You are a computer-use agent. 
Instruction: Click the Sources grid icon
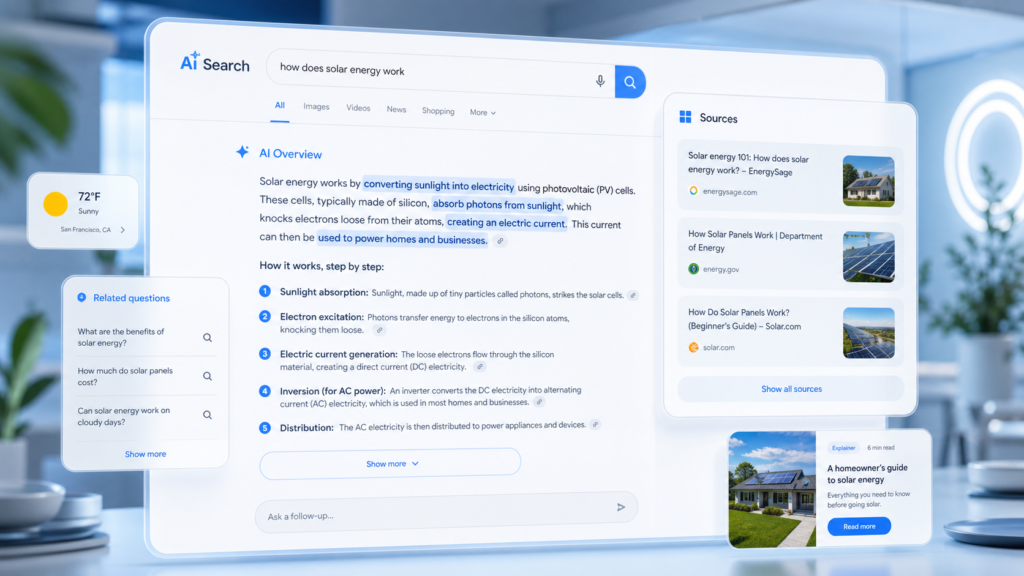(x=685, y=117)
